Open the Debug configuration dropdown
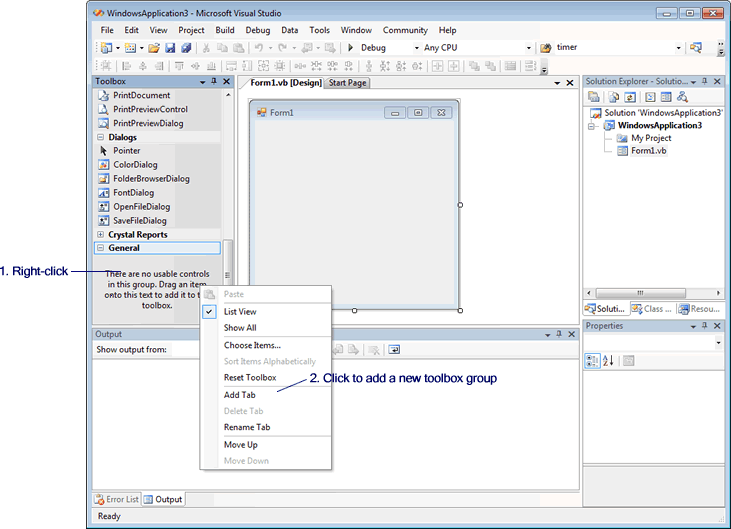This screenshot has height=529, width=731. click(x=417, y=48)
